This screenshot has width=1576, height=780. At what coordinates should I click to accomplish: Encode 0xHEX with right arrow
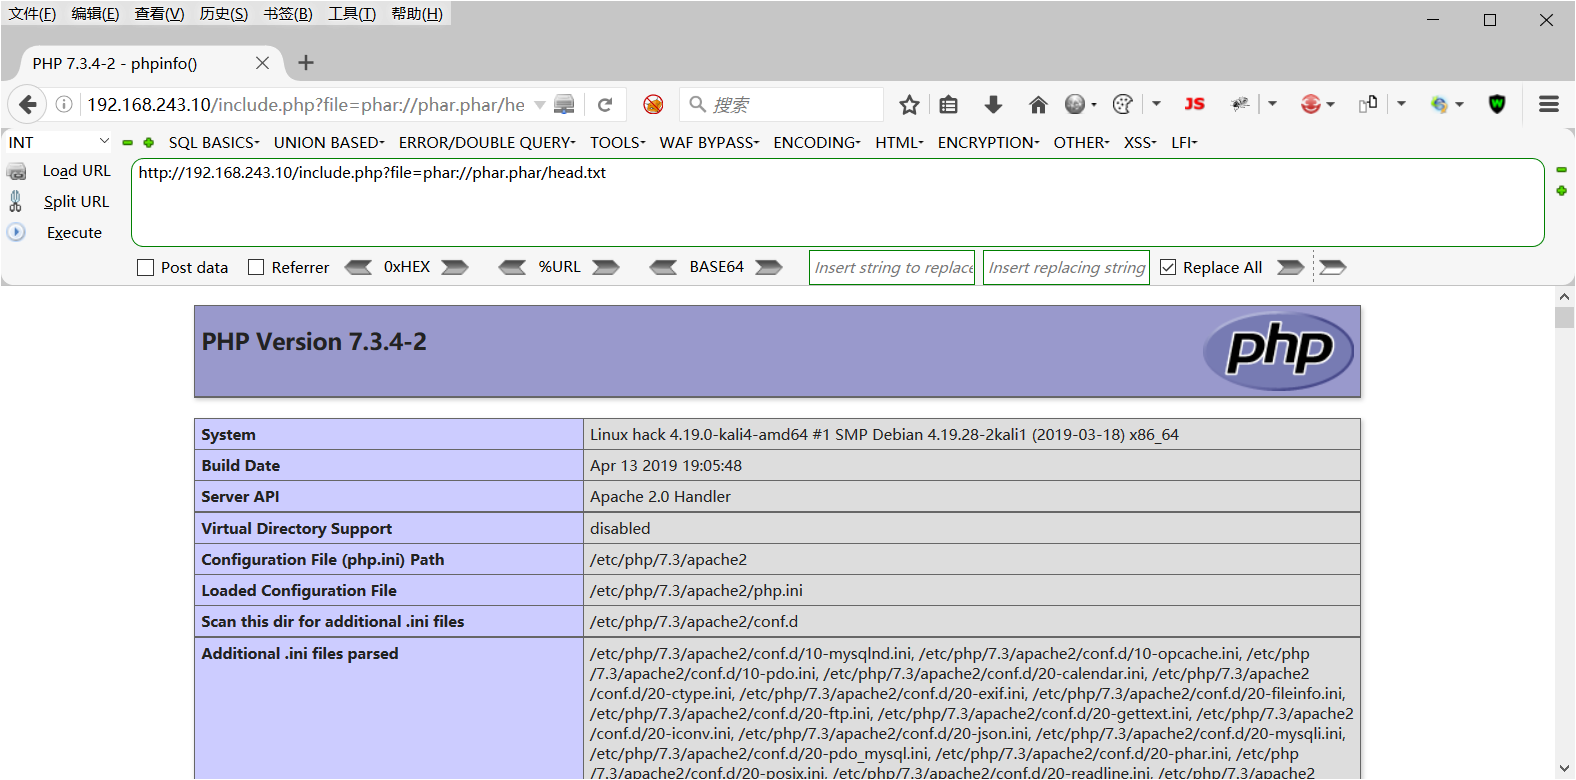(x=455, y=267)
